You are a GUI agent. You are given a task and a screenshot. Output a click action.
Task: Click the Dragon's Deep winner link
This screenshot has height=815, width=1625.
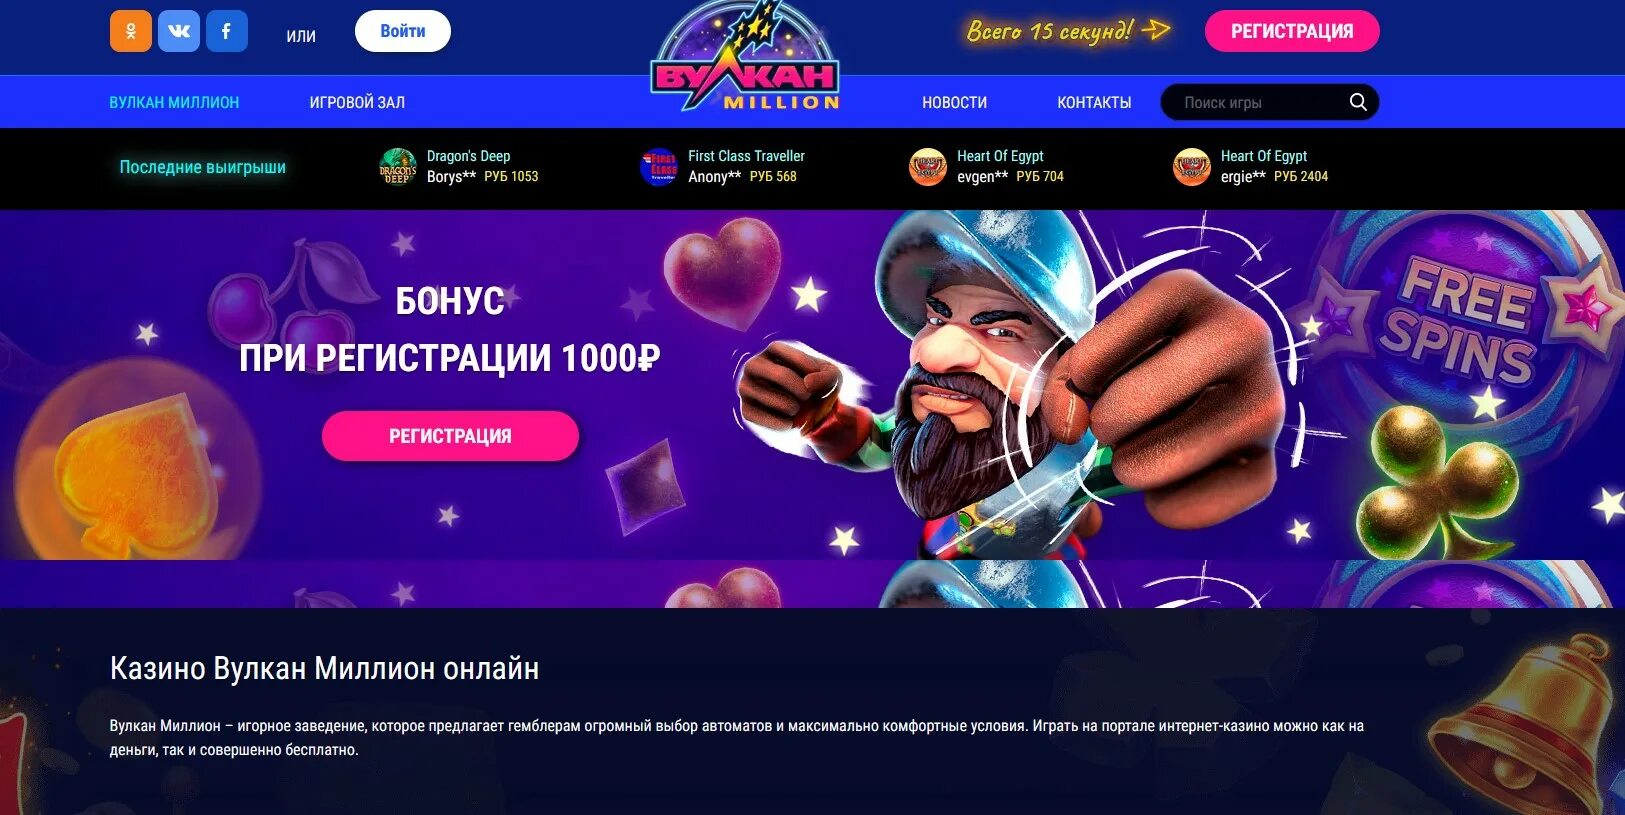tap(468, 156)
